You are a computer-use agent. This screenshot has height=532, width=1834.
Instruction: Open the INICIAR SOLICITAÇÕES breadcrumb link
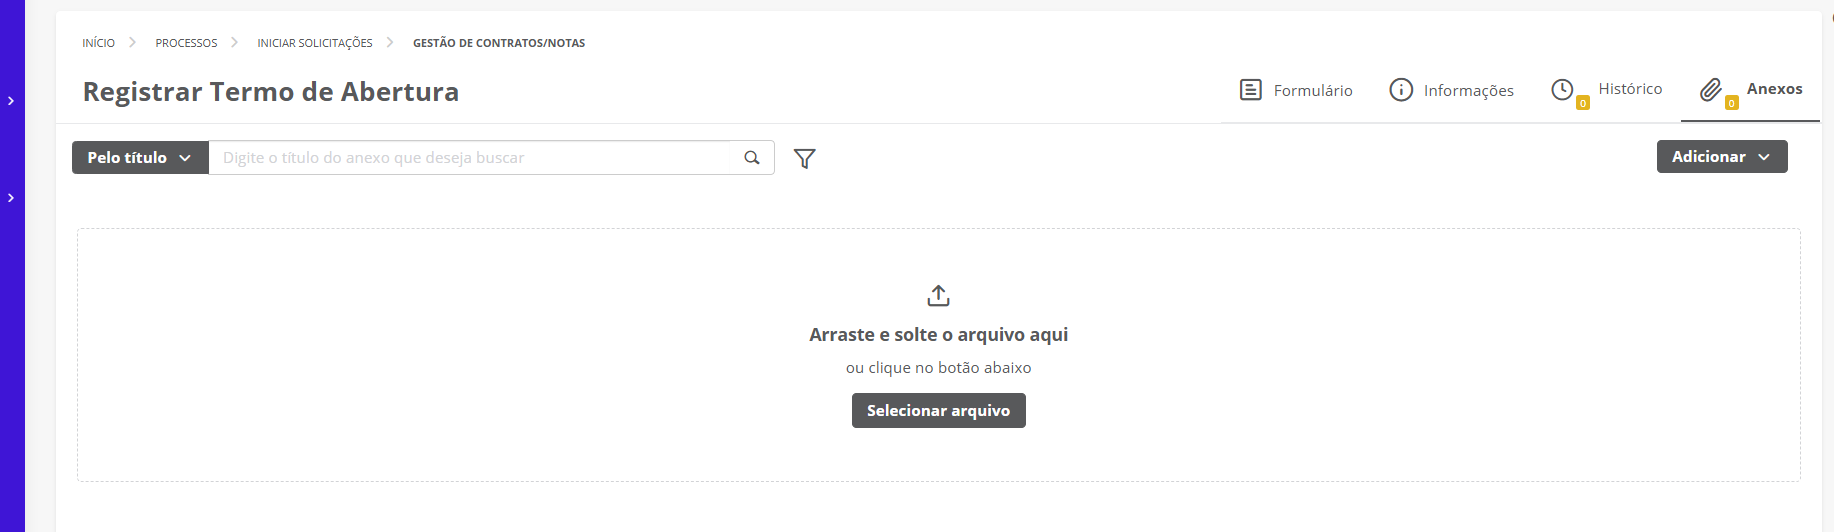[314, 43]
